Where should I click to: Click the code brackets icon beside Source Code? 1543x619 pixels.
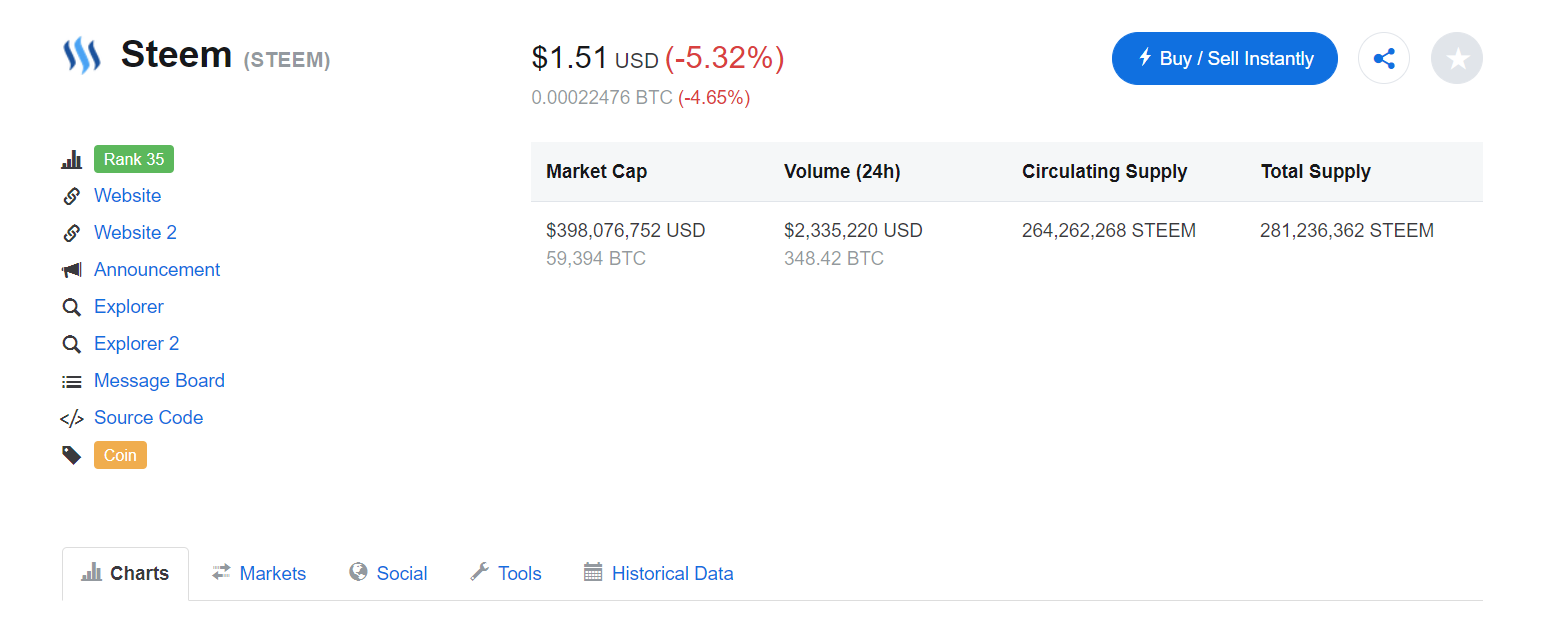[x=72, y=418]
